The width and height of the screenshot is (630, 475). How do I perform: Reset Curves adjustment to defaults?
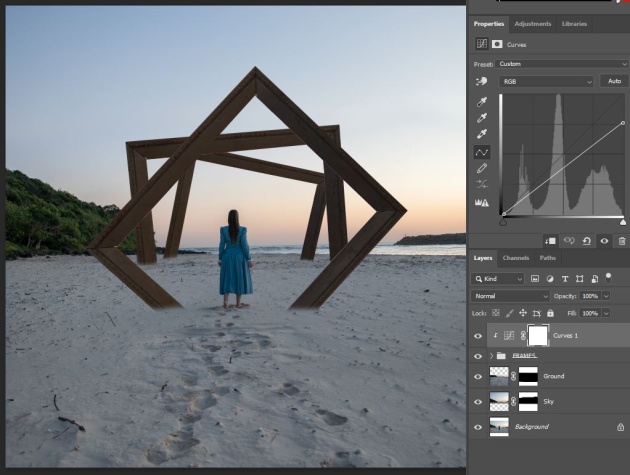(586, 240)
